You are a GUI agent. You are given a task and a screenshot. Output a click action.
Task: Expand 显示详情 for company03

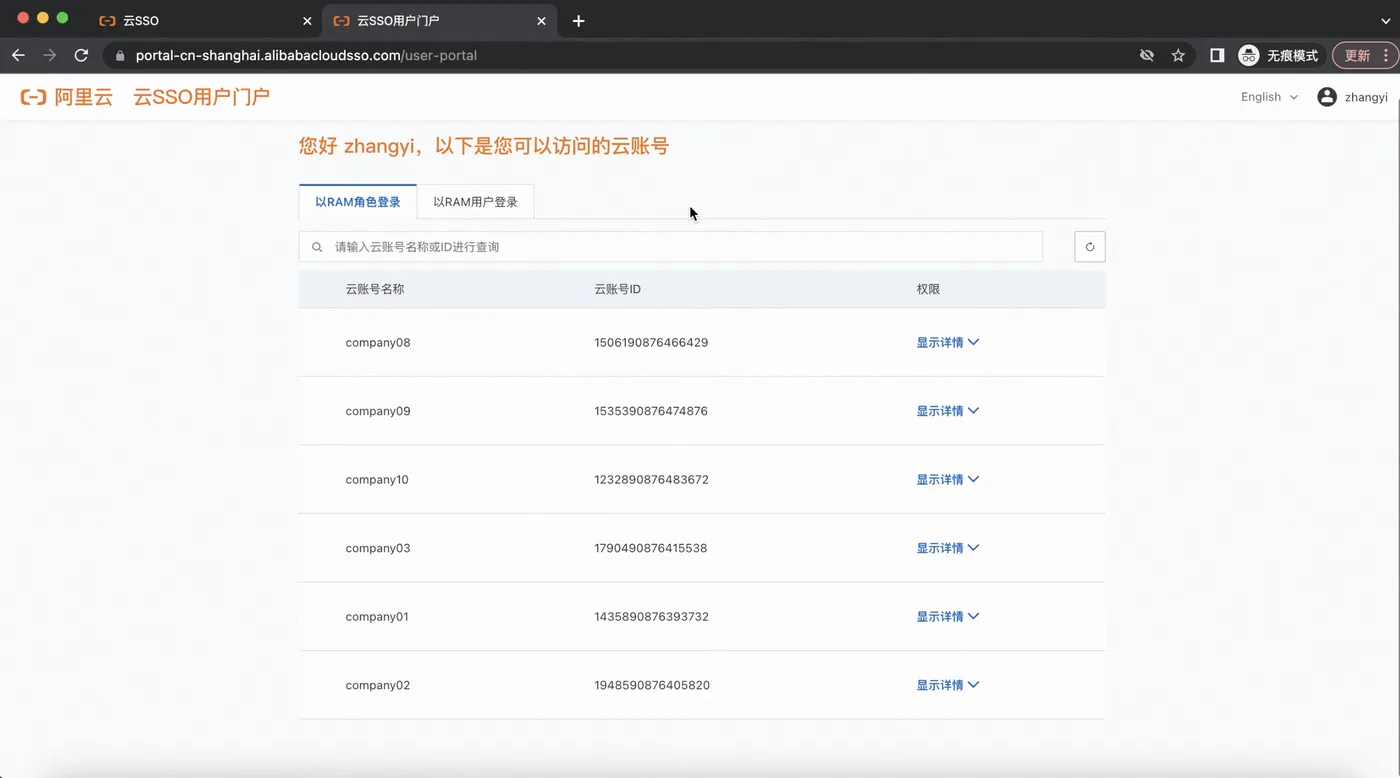(947, 548)
